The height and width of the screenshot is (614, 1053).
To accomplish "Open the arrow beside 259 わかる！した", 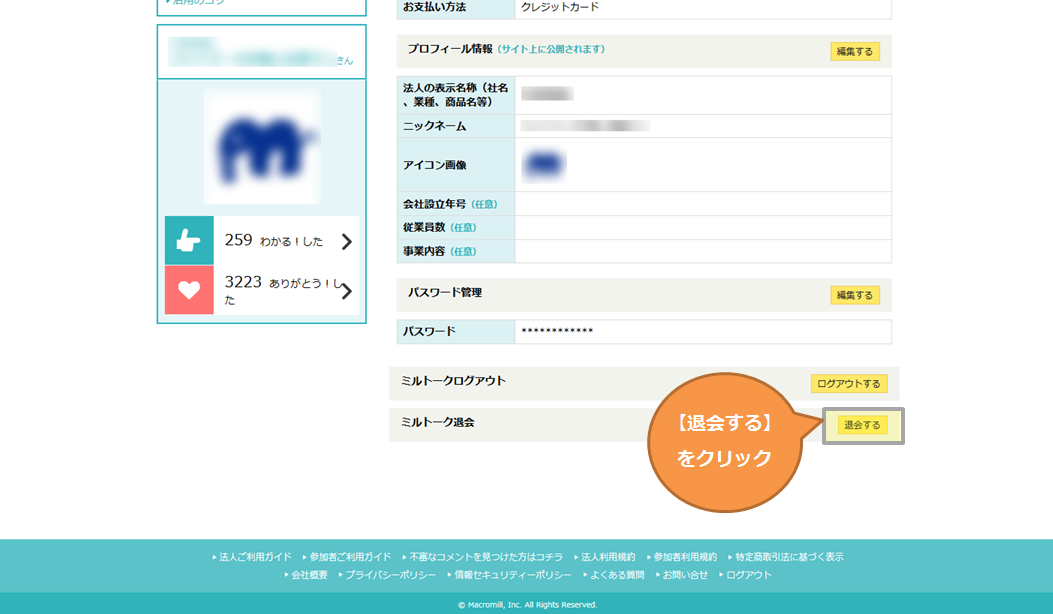I will 346,241.
